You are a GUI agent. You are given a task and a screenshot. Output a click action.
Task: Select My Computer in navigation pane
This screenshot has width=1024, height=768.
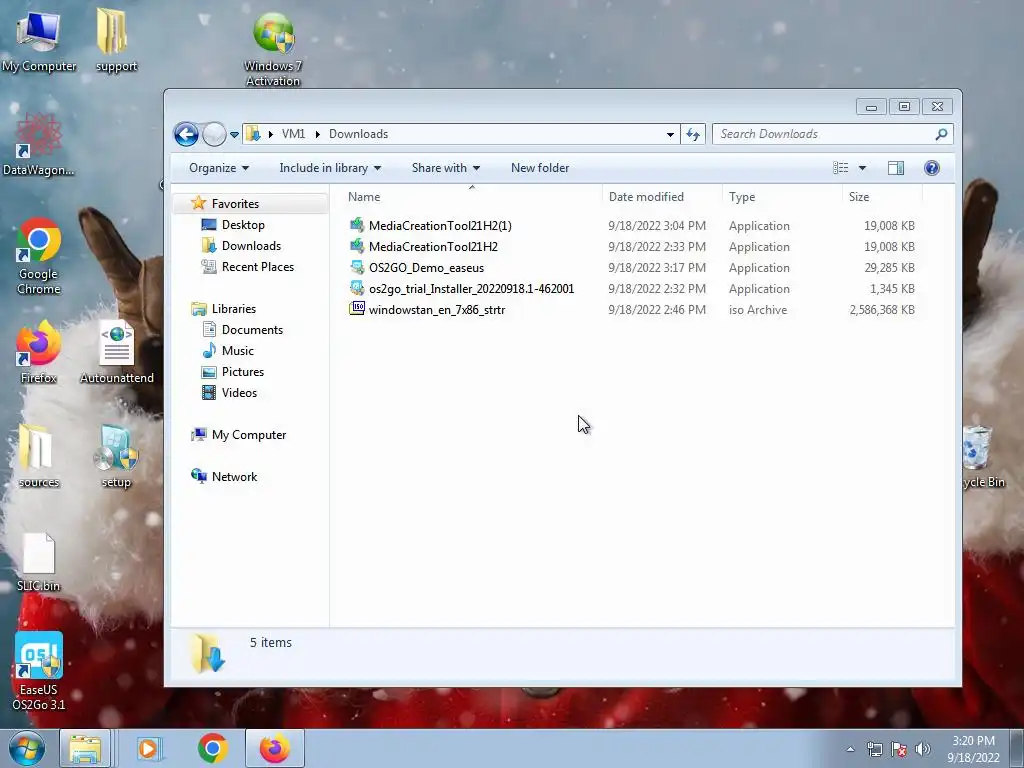(249, 435)
